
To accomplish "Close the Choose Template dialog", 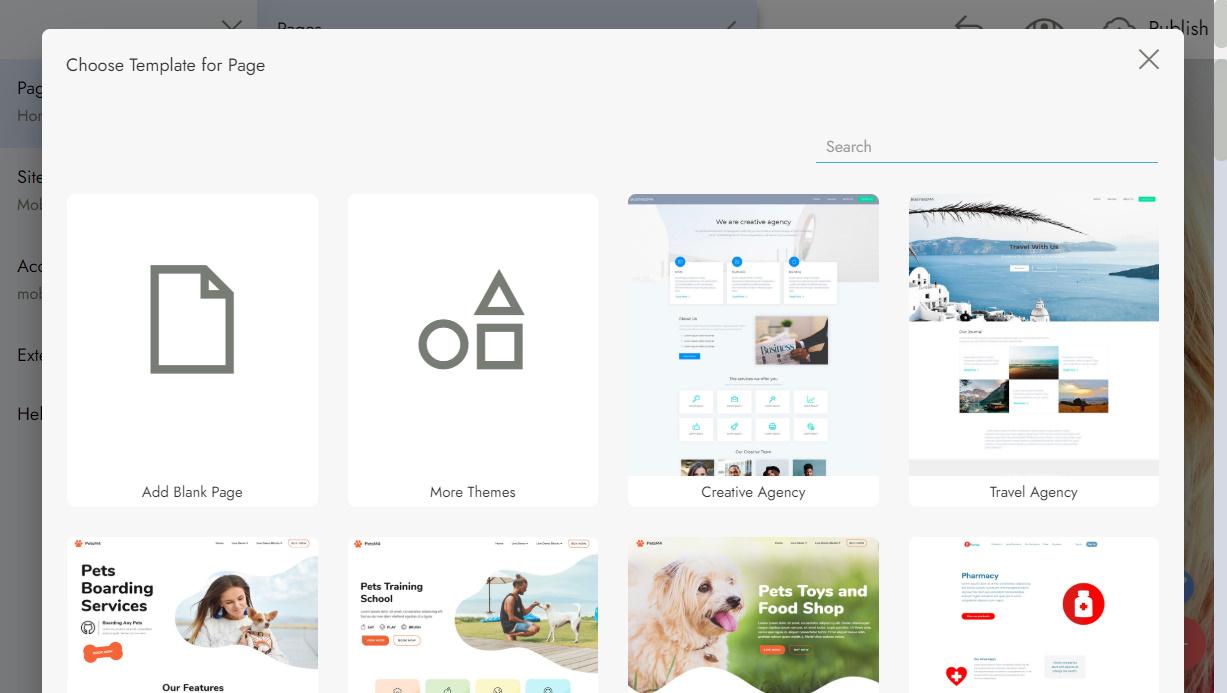I will (x=1148, y=60).
